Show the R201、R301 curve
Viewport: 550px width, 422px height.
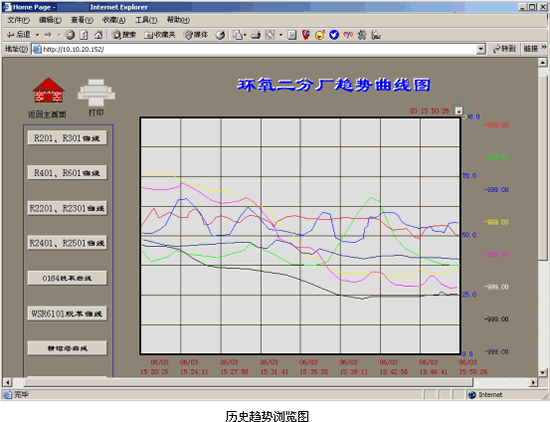point(67,138)
